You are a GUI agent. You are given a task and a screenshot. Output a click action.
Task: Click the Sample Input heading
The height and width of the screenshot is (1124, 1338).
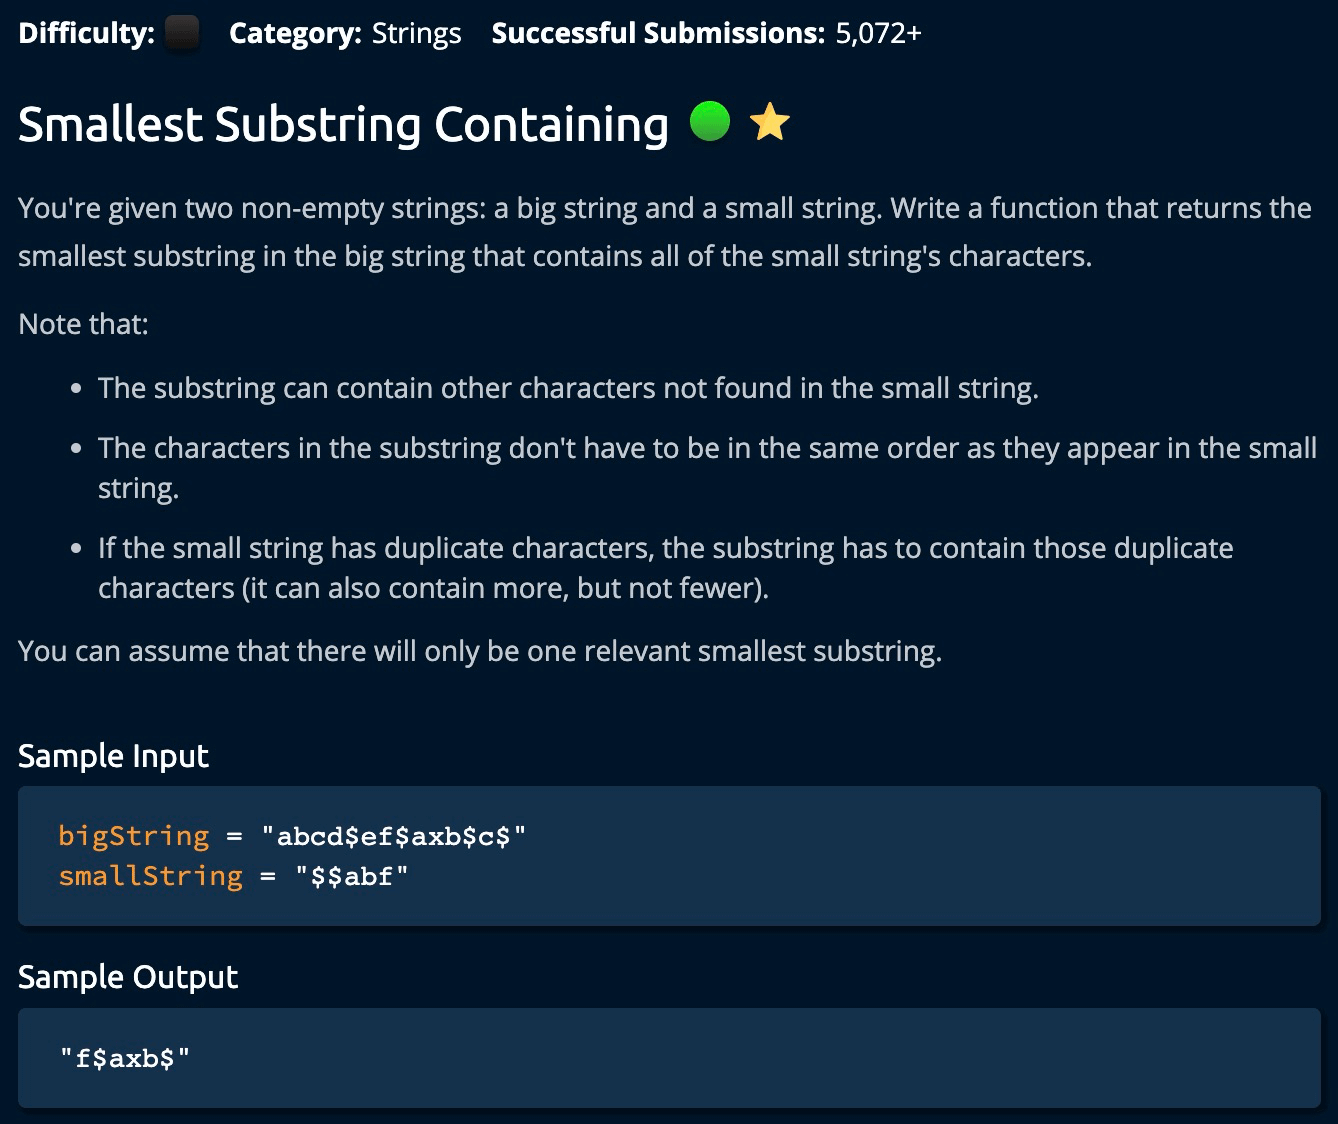point(113,756)
